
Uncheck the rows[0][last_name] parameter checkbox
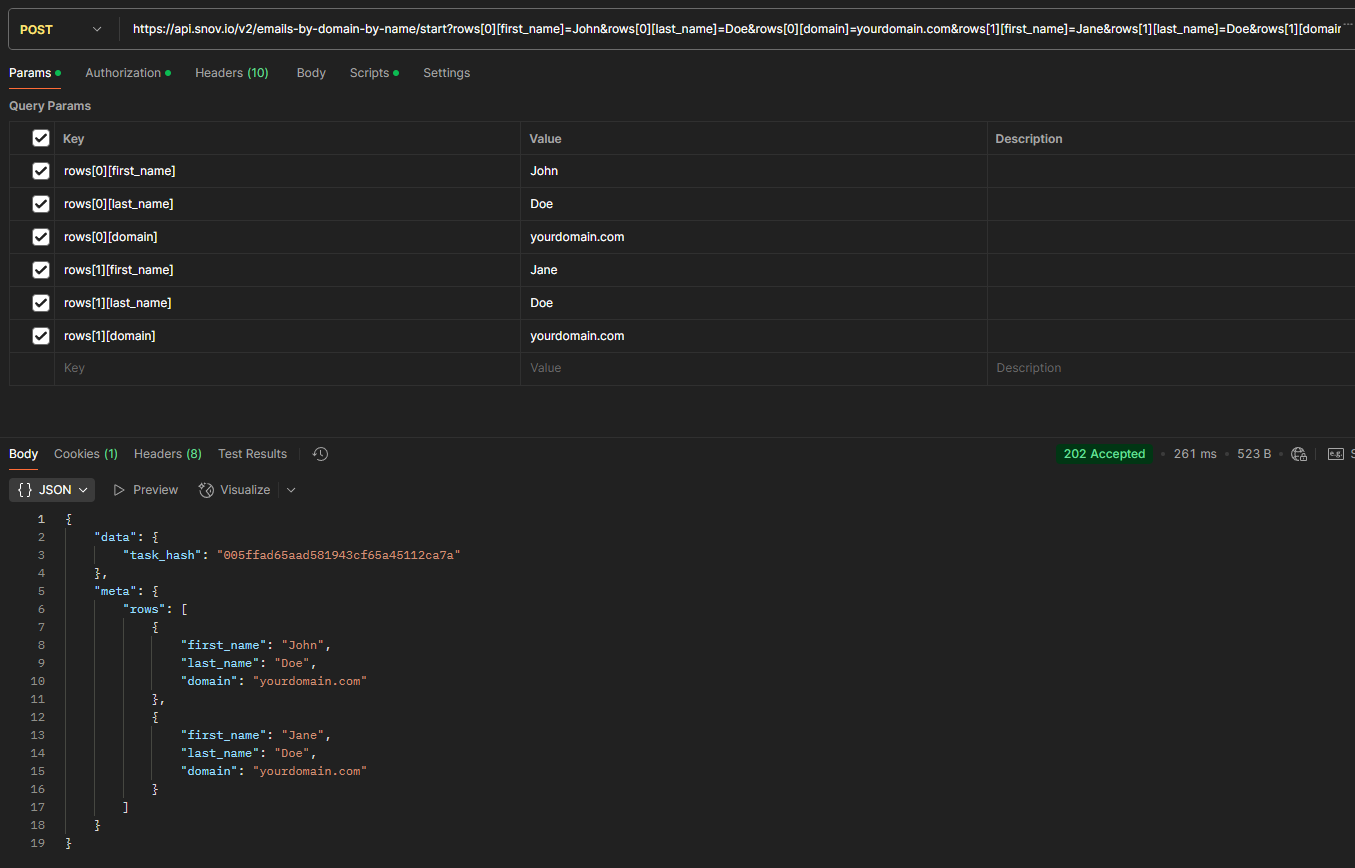tap(41, 204)
